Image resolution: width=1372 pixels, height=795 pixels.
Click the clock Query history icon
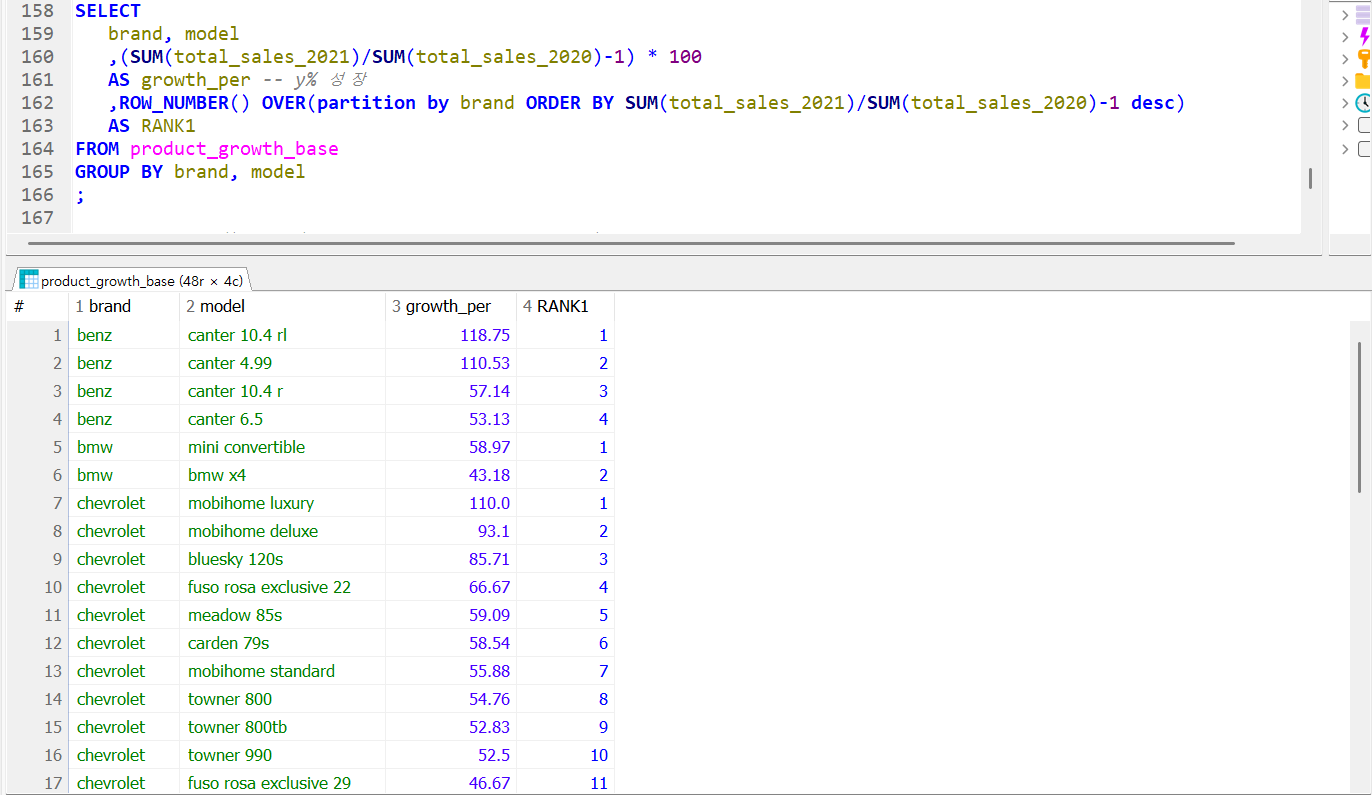(1364, 102)
